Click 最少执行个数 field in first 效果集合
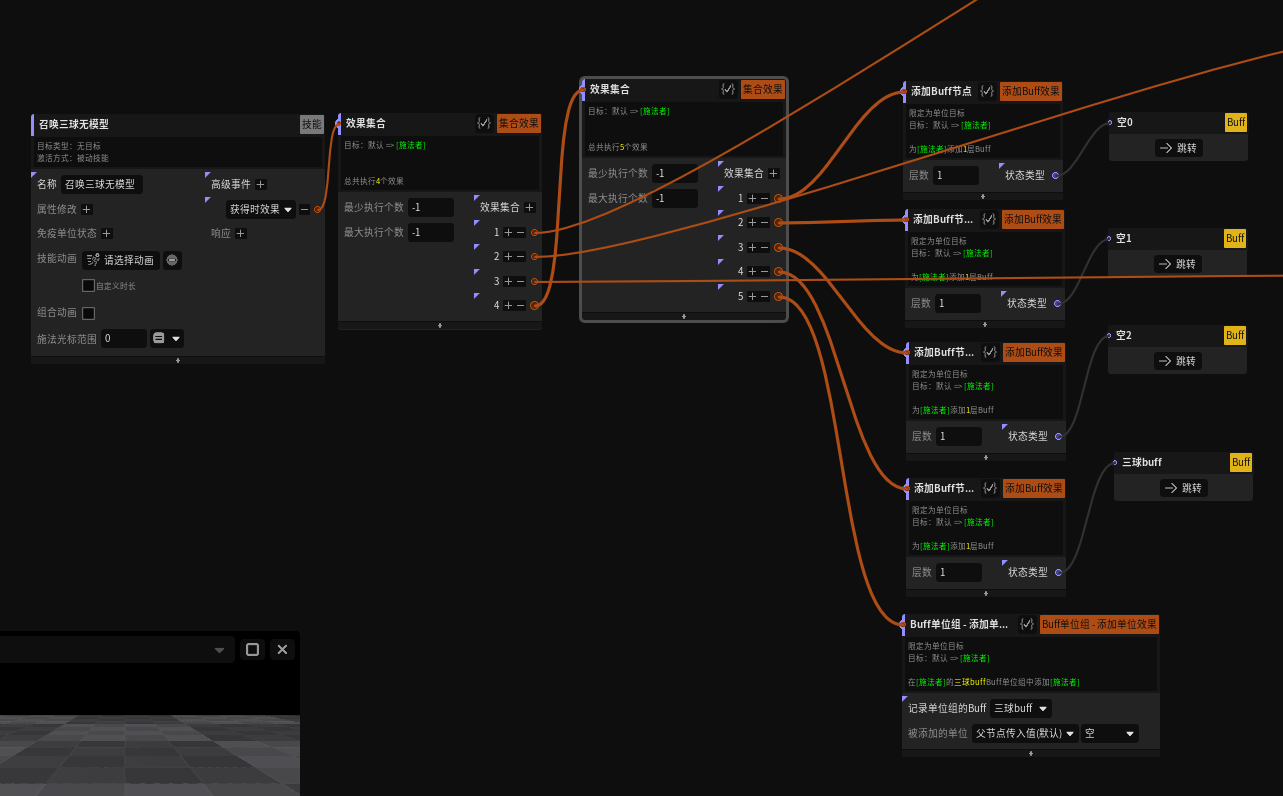The image size is (1283, 796). point(431,207)
